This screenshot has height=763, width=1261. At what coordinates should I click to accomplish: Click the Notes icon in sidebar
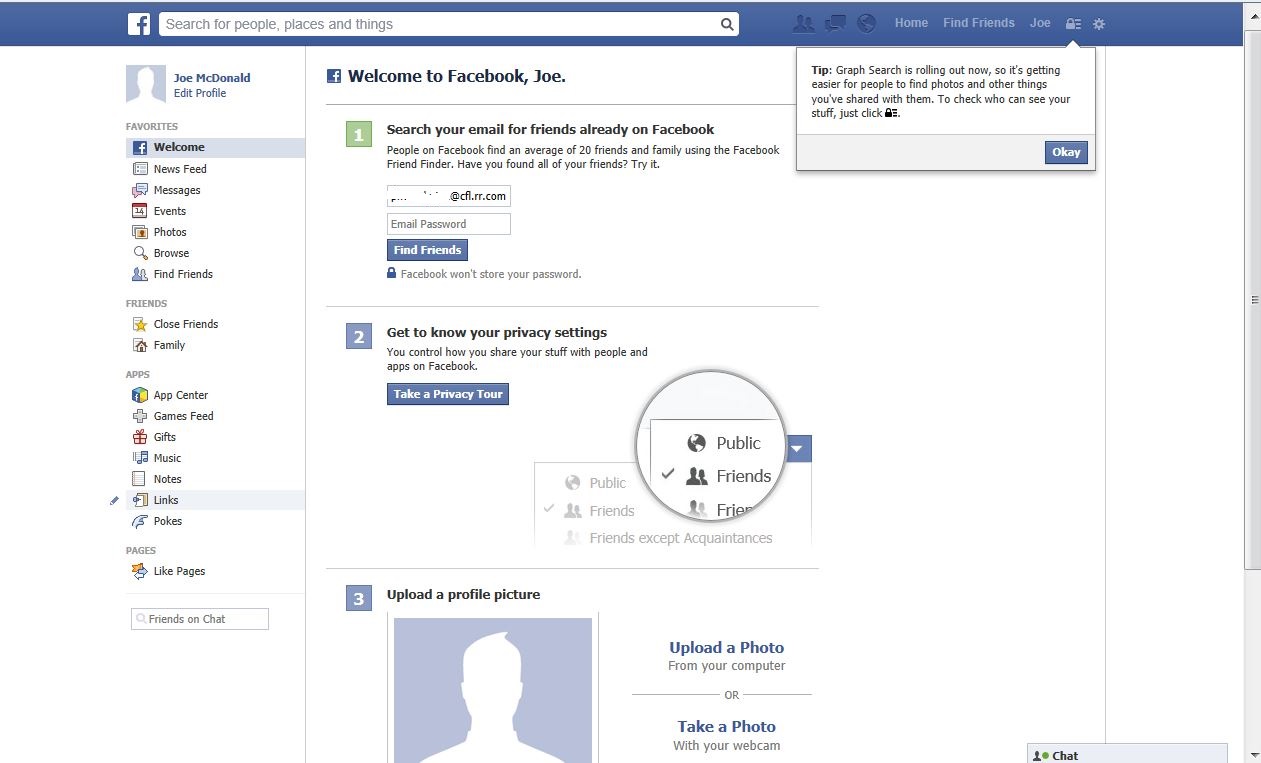tap(140, 479)
